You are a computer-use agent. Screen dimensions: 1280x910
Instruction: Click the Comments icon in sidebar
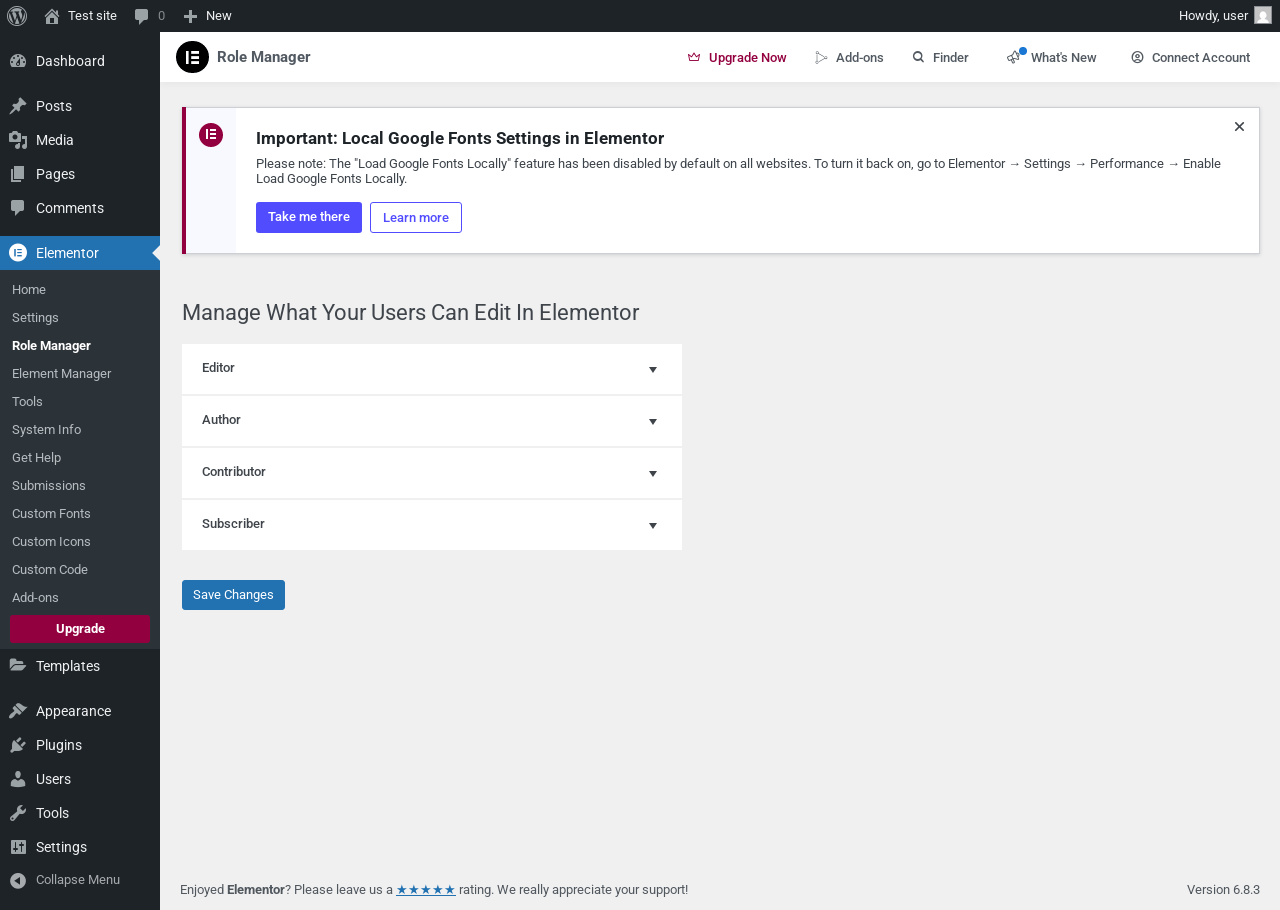coord(18,208)
